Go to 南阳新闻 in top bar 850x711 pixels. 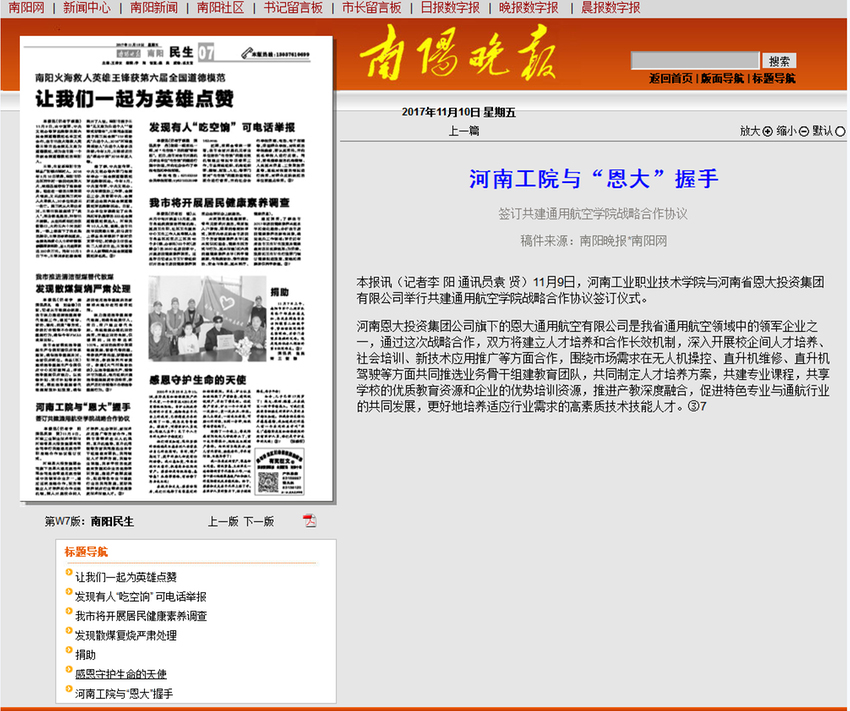[154, 8]
